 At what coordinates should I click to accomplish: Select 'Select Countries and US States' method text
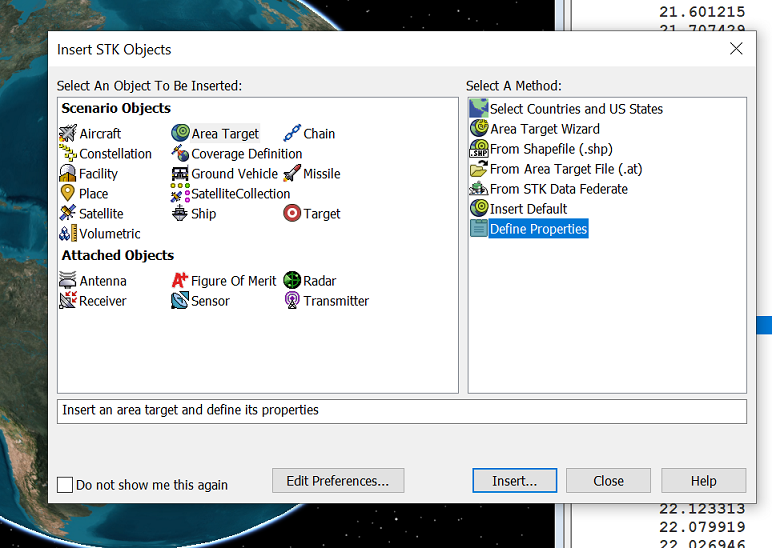tap(576, 109)
